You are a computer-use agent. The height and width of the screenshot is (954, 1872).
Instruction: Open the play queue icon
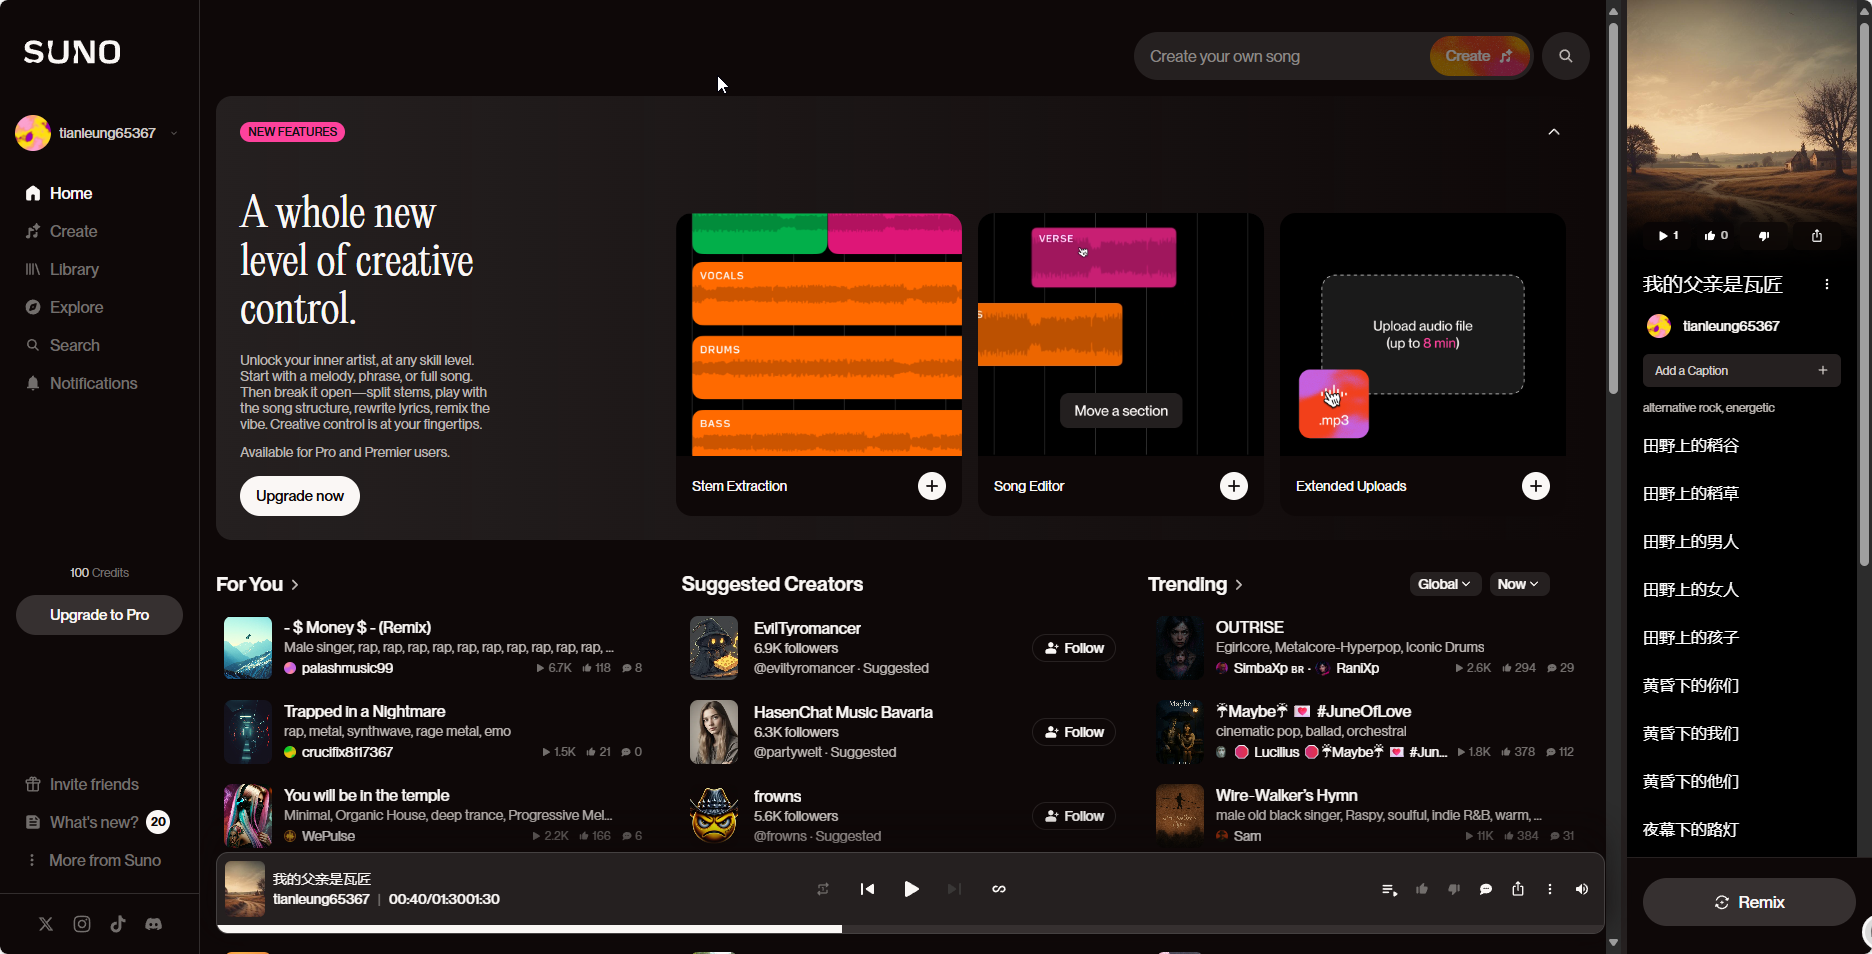1389,889
